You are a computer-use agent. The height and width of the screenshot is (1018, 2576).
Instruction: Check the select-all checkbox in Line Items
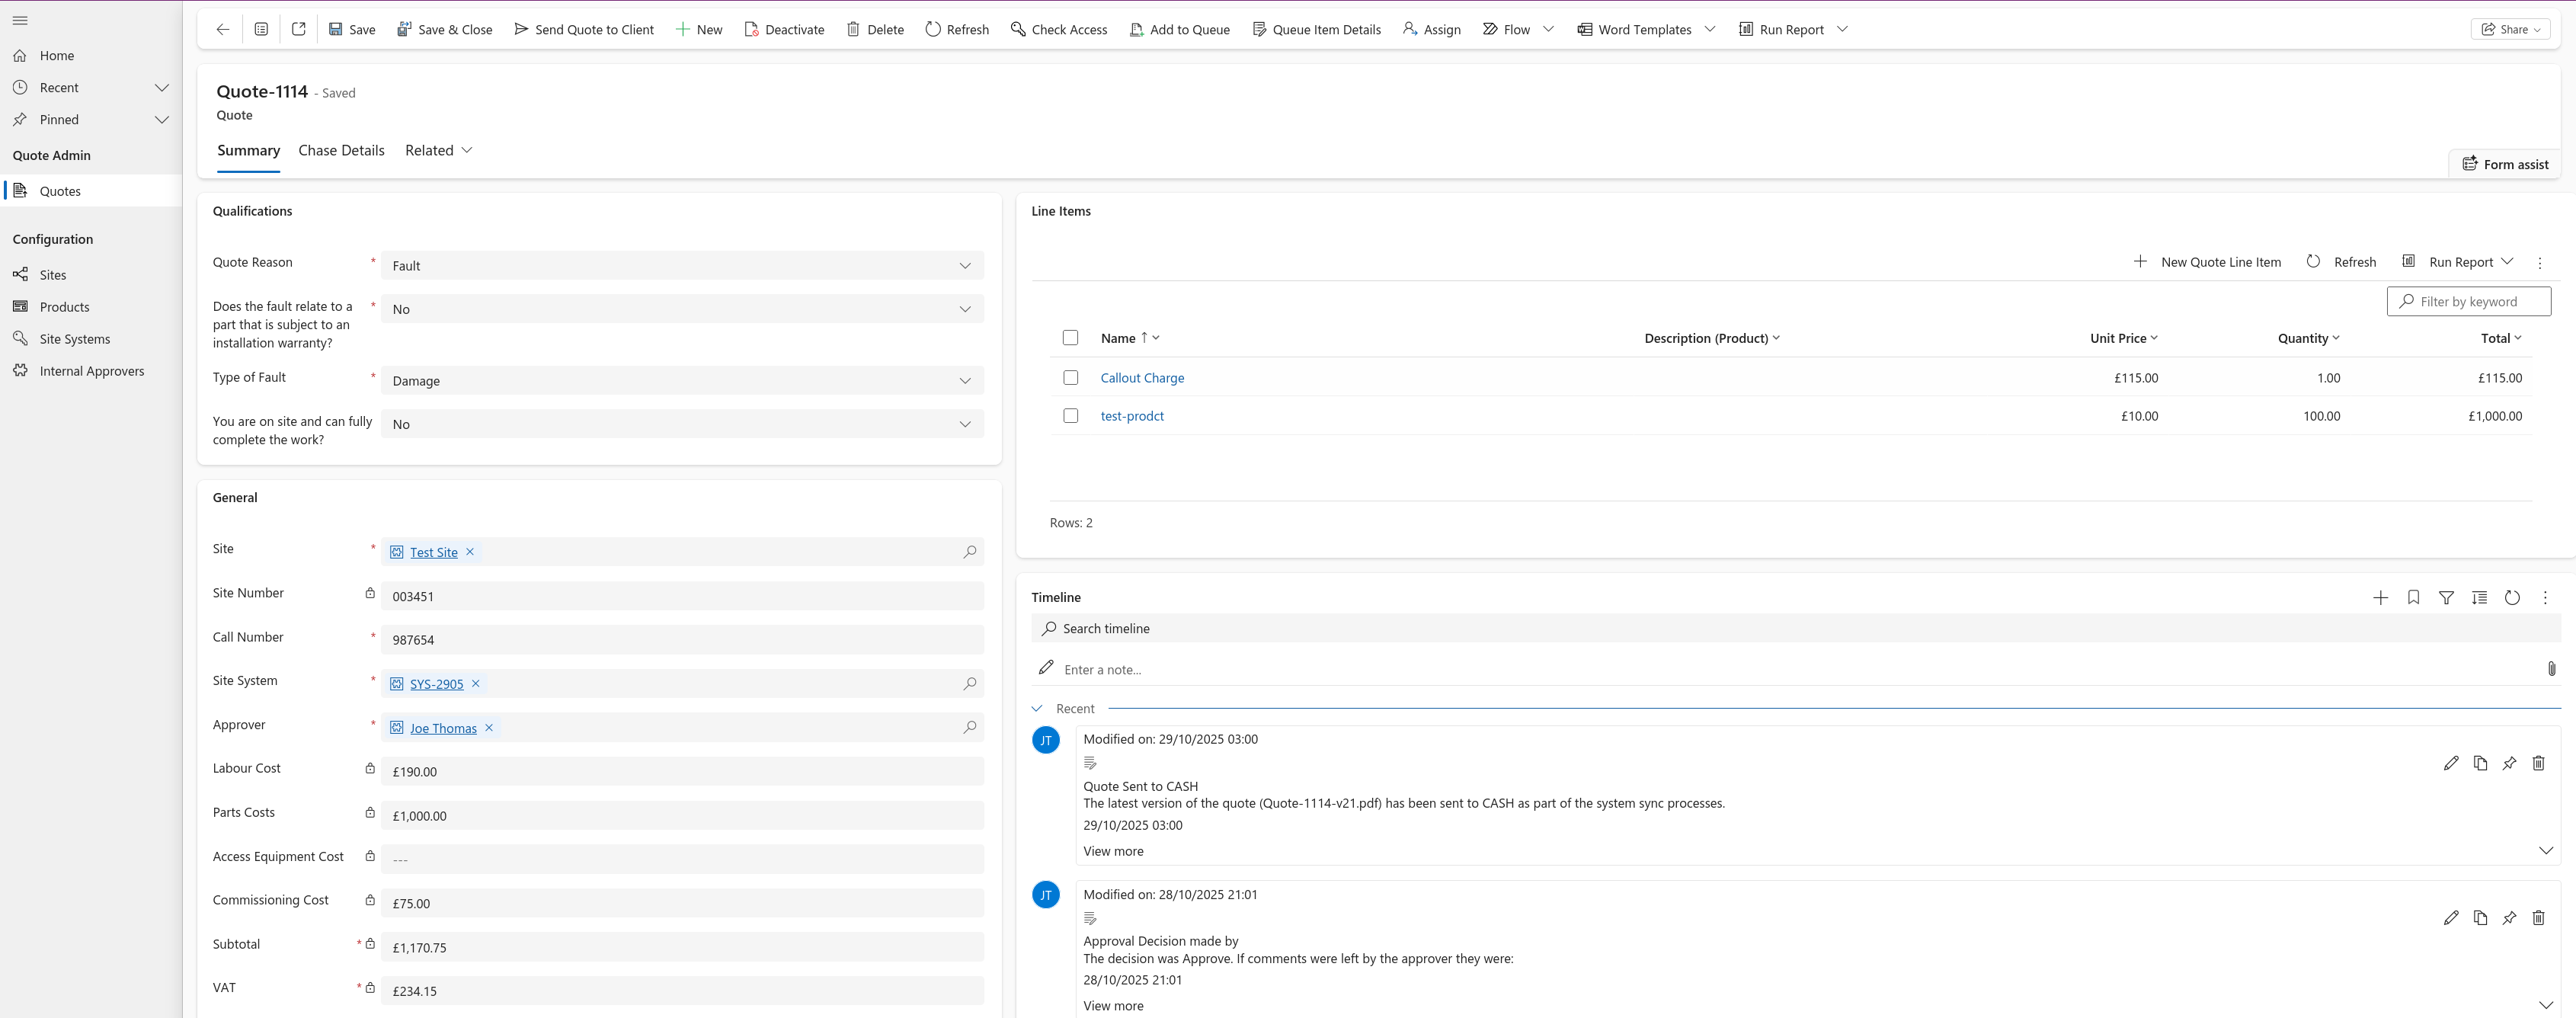pyautogui.click(x=1070, y=337)
